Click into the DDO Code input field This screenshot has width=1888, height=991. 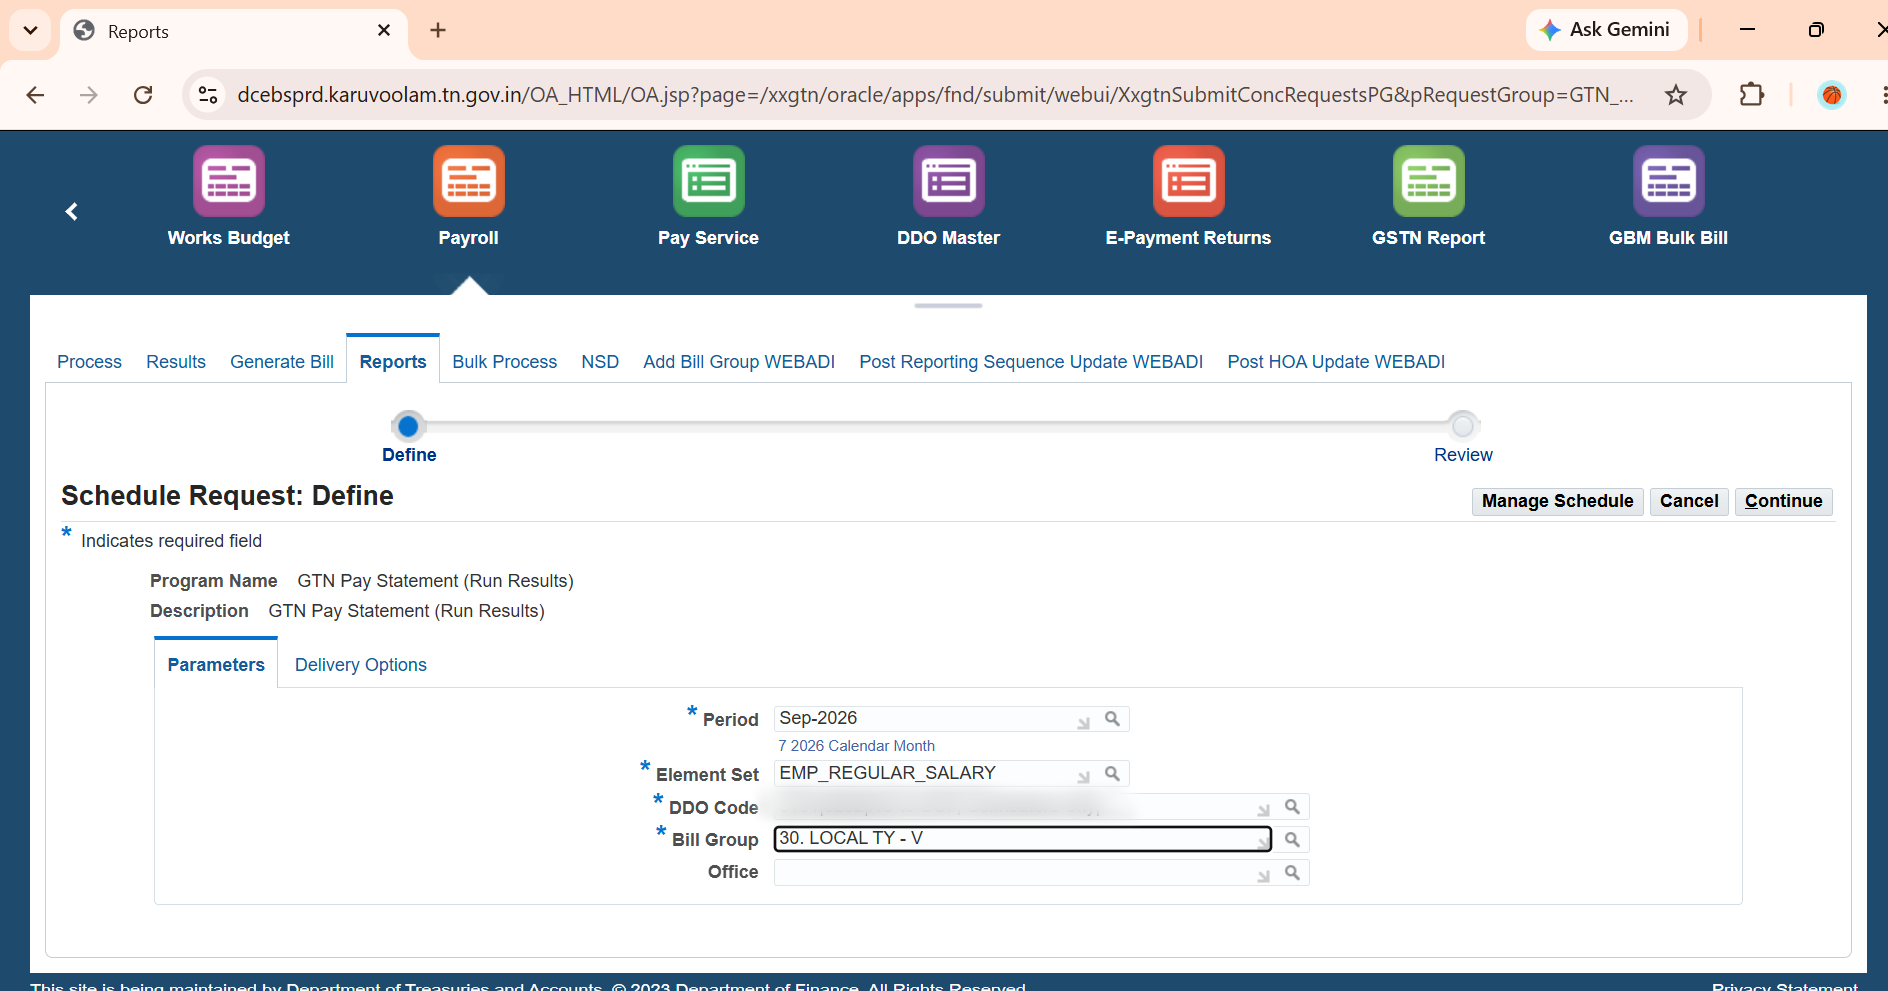point(1023,807)
